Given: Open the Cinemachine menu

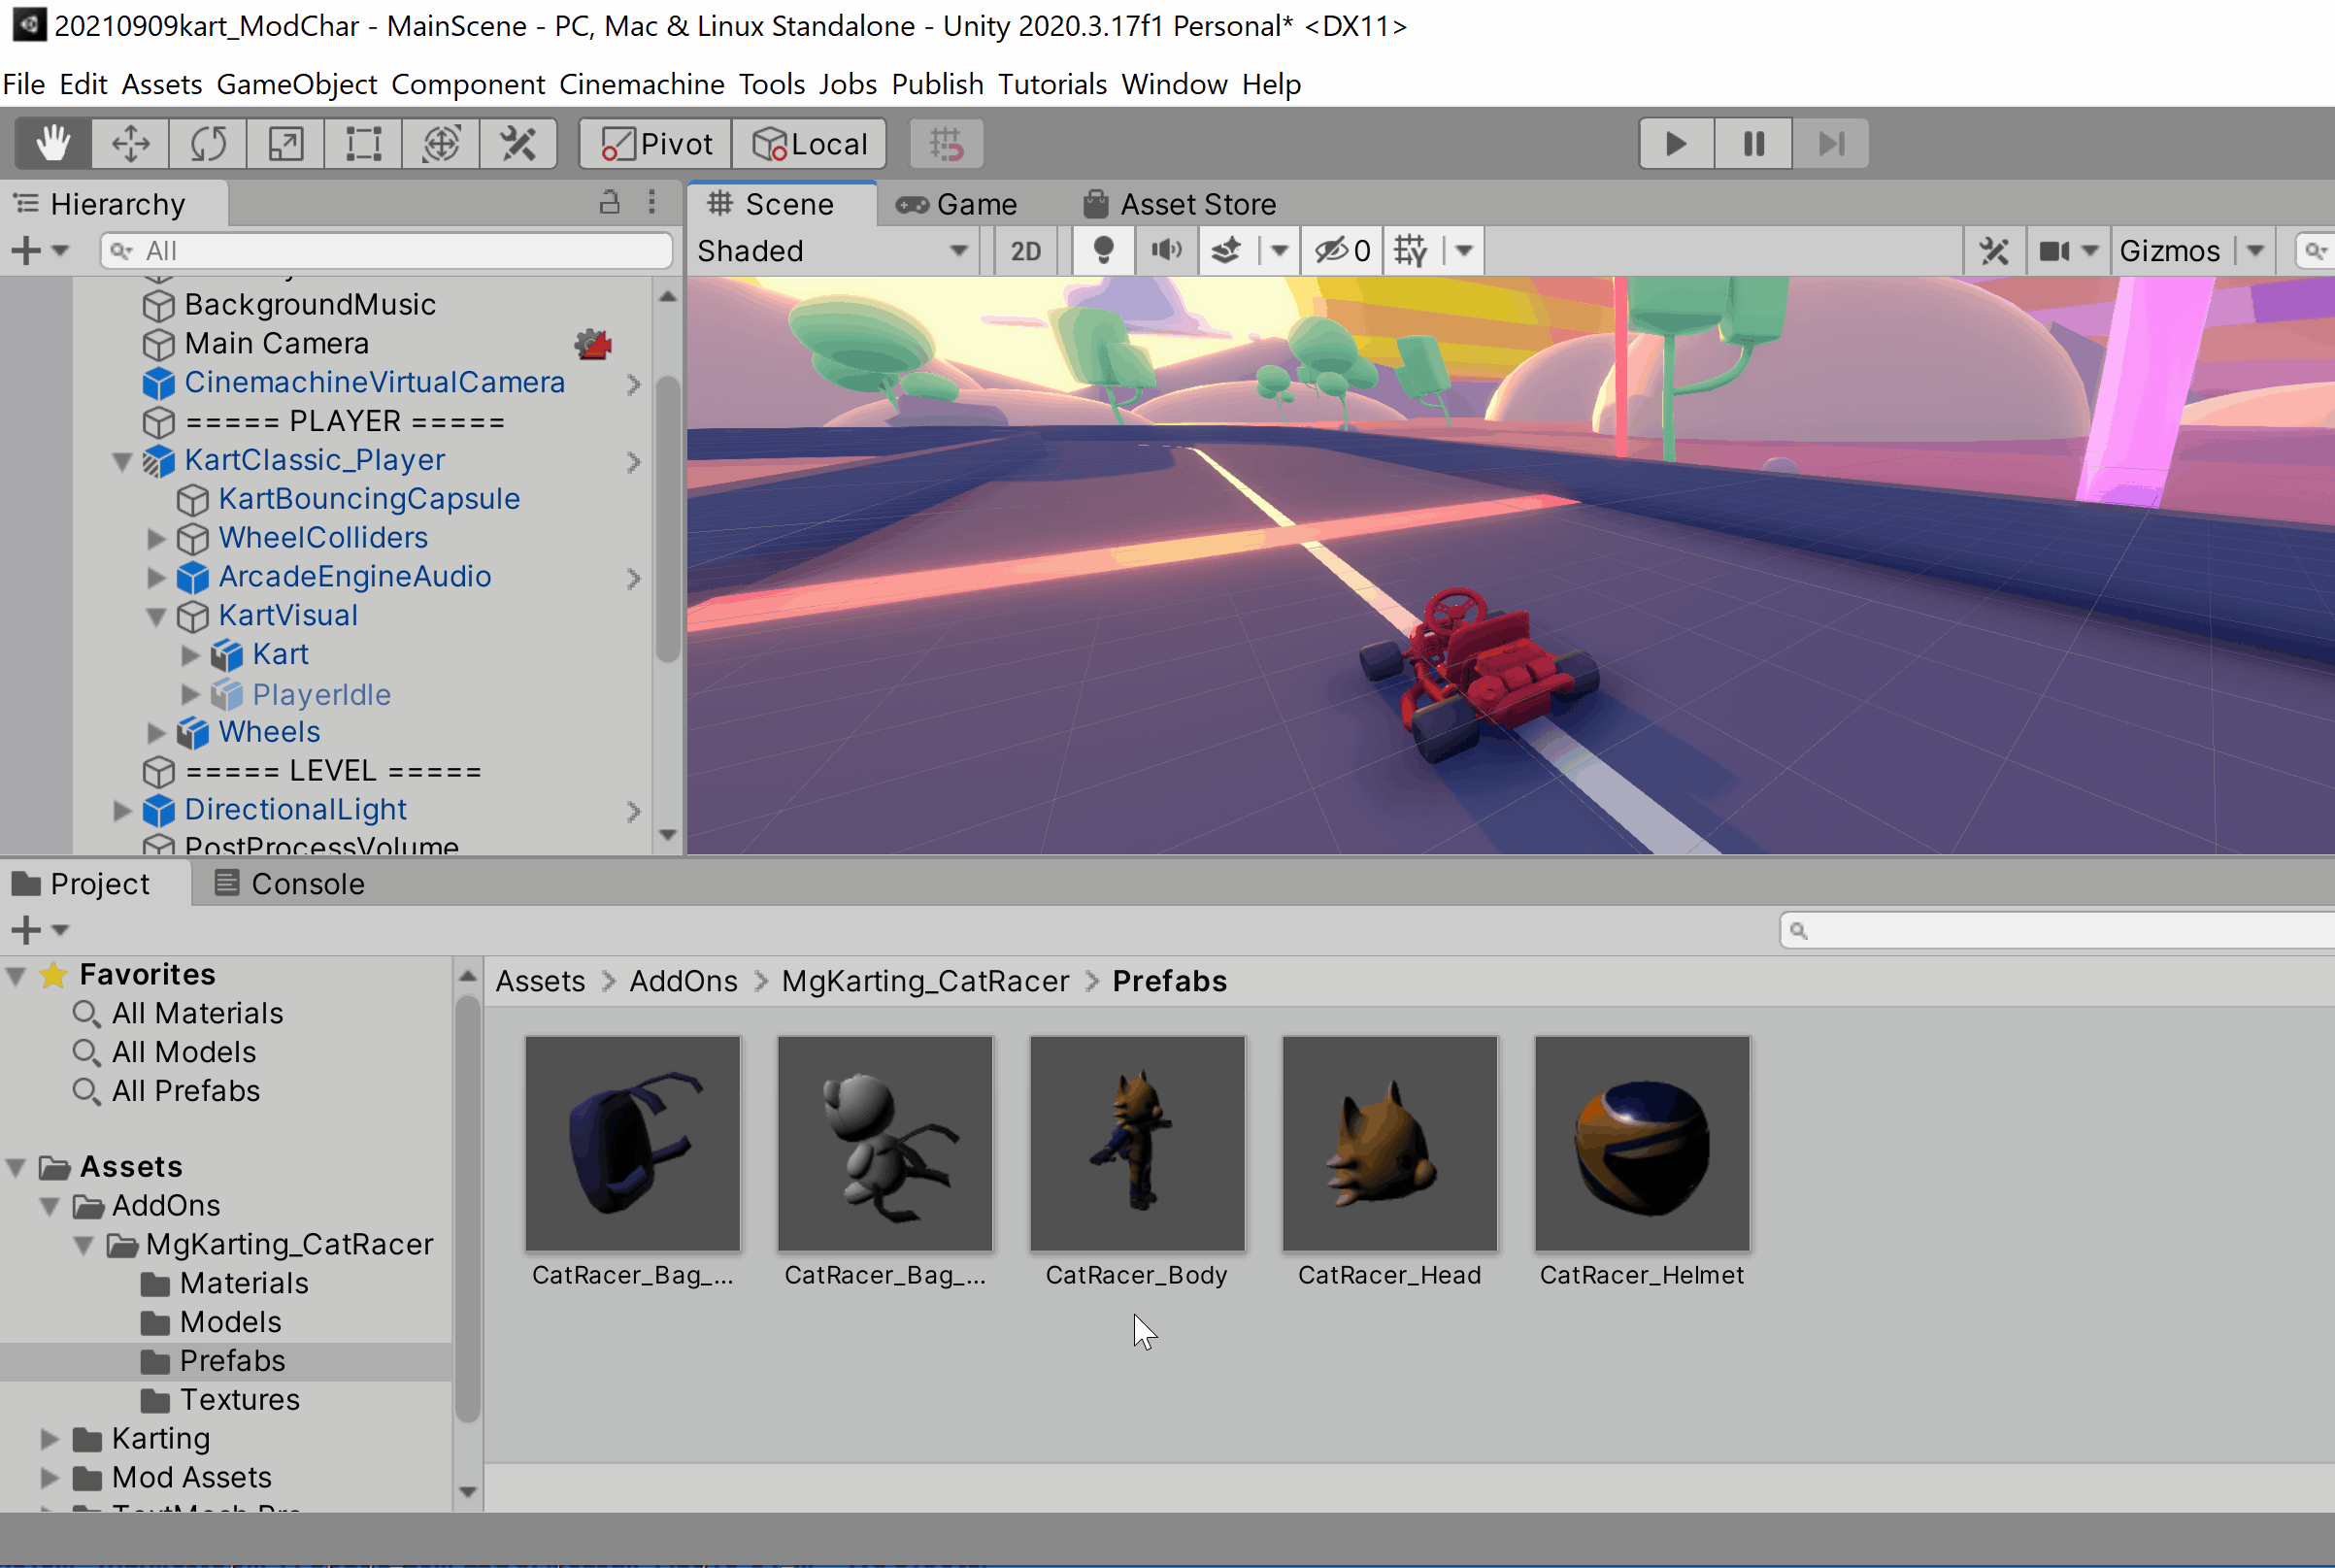Looking at the screenshot, I should [x=641, y=84].
